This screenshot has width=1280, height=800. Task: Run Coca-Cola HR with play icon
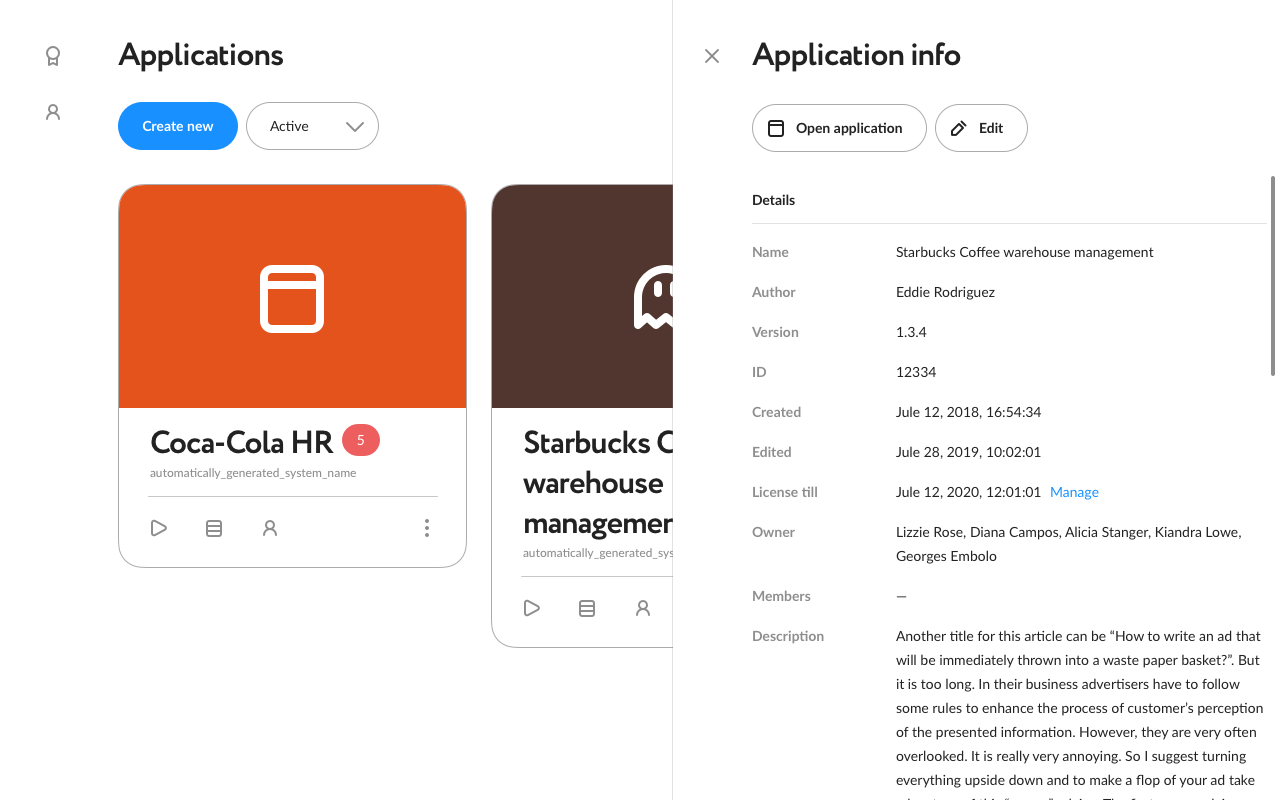tap(159, 528)
